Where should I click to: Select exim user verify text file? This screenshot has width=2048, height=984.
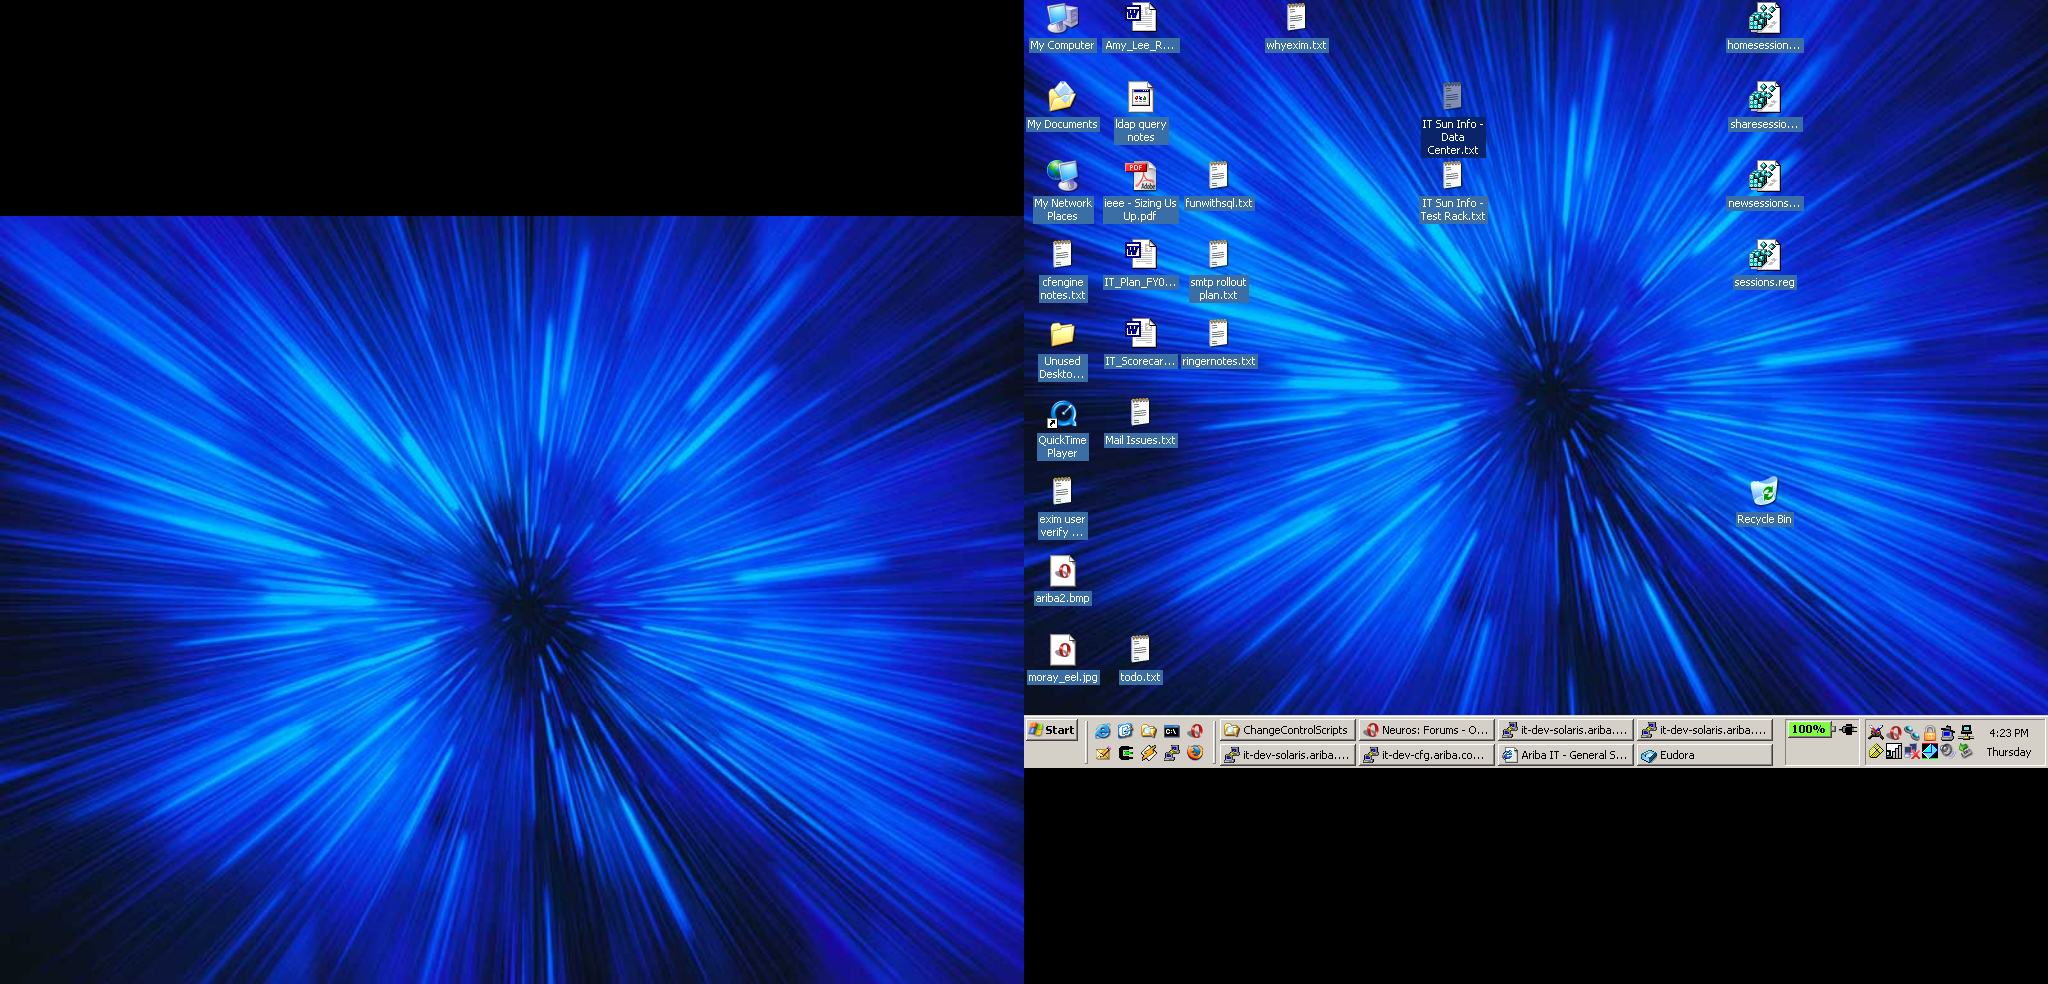[x=1062, y=508]
